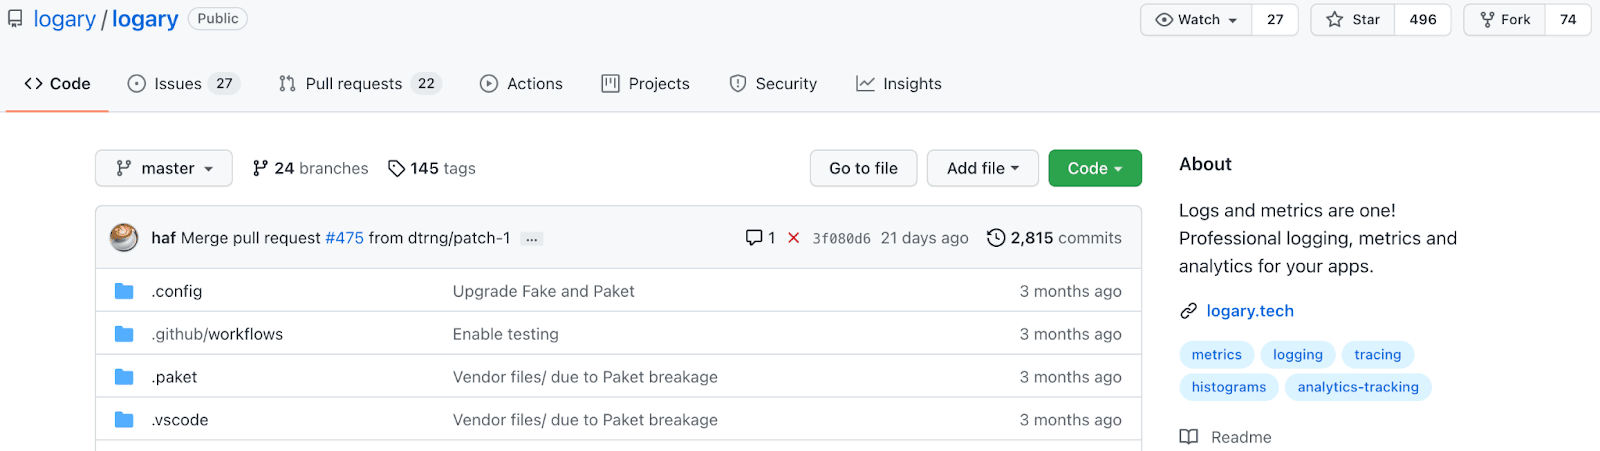Switch to the Issues tab
1600x451 pixels.
178,84
